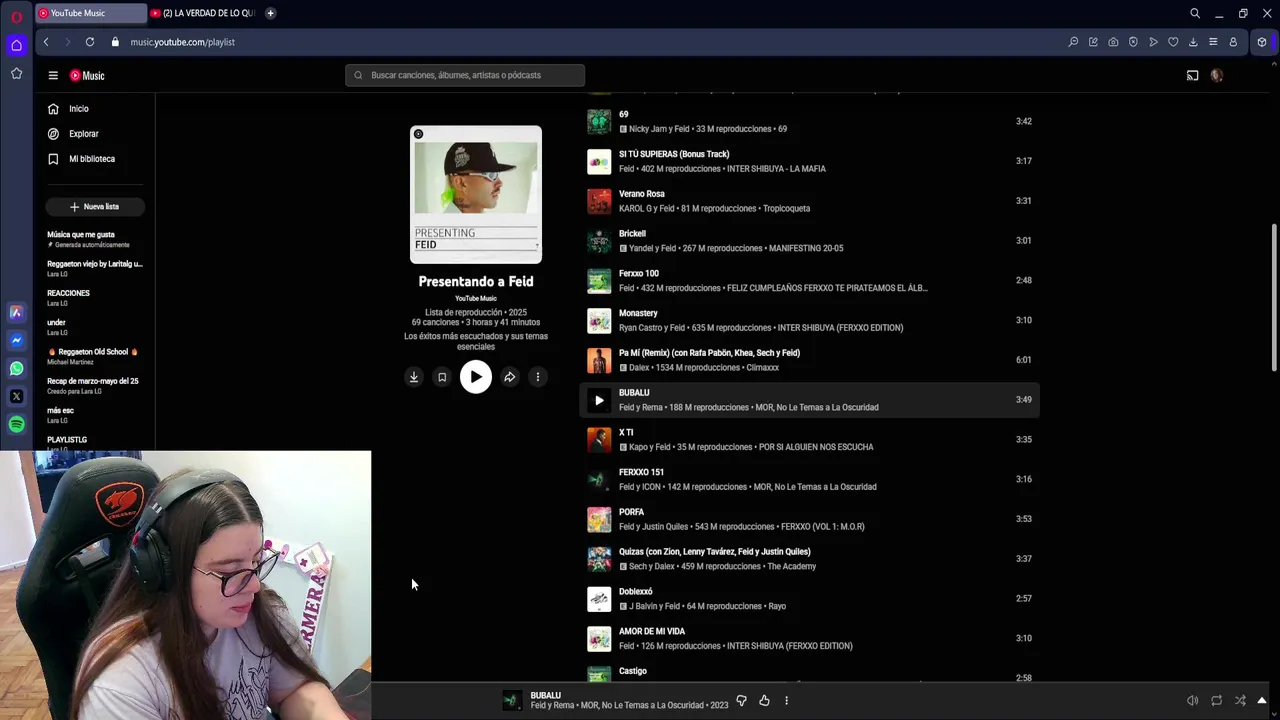Open Opera edit page pencil icon
The image size is (1280, 720).
pos(1093,42)
